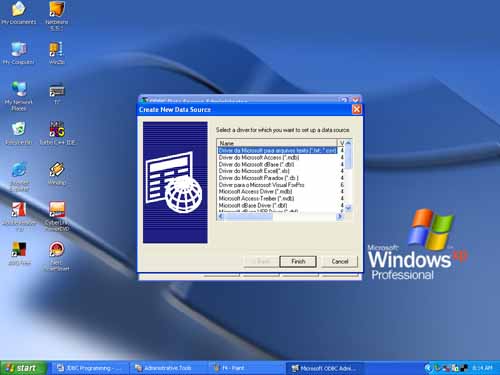Image resolution: width=500 pixels, height=375 pixels.
Task: Select Driver do Microsoft Access (*.mdb)
Action: point(259,157)
